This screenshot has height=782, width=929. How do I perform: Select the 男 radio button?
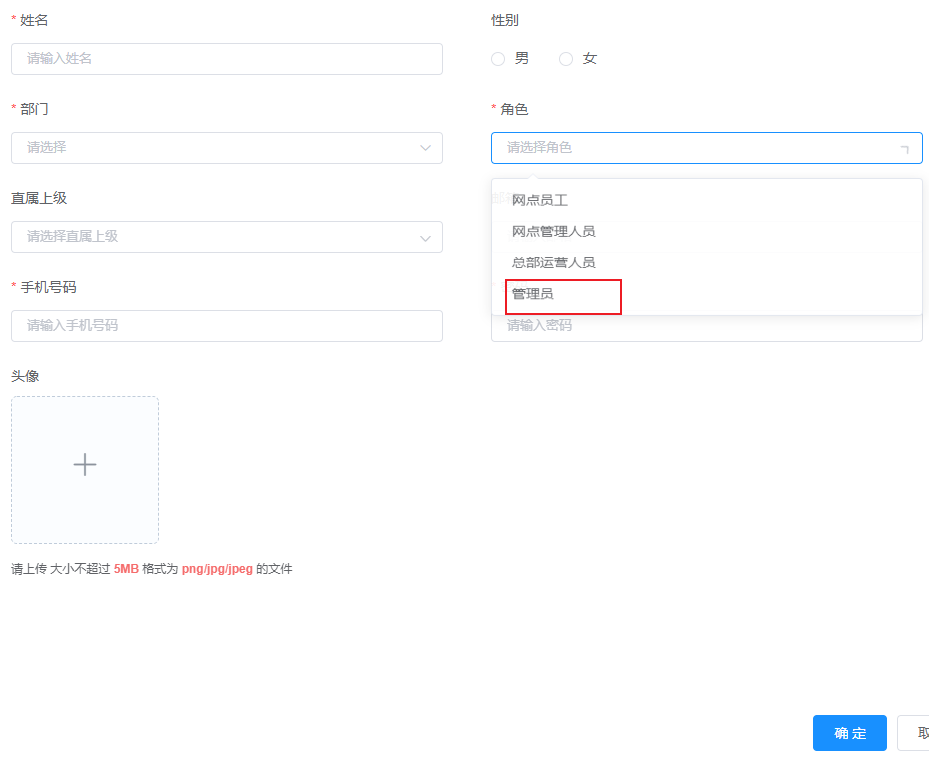tap(497, 58)
